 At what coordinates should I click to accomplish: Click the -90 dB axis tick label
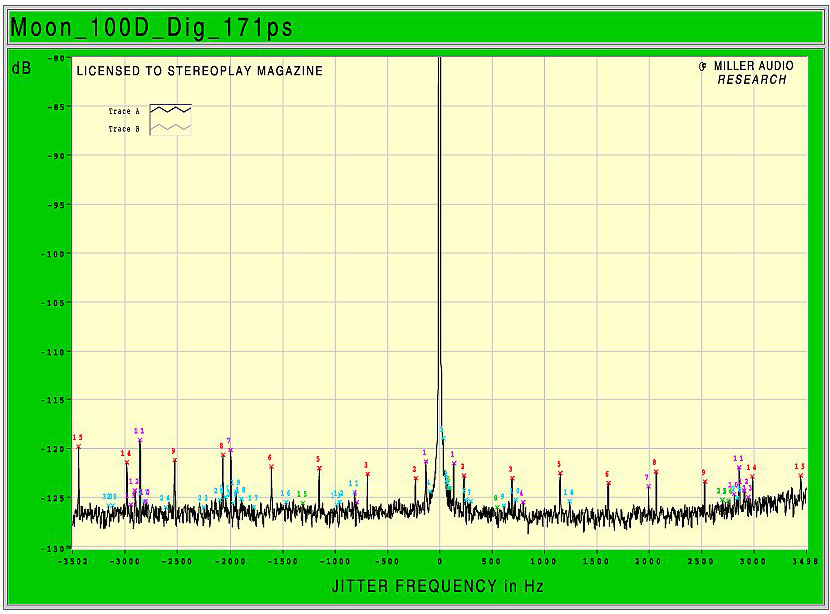[x=57, y=156]
